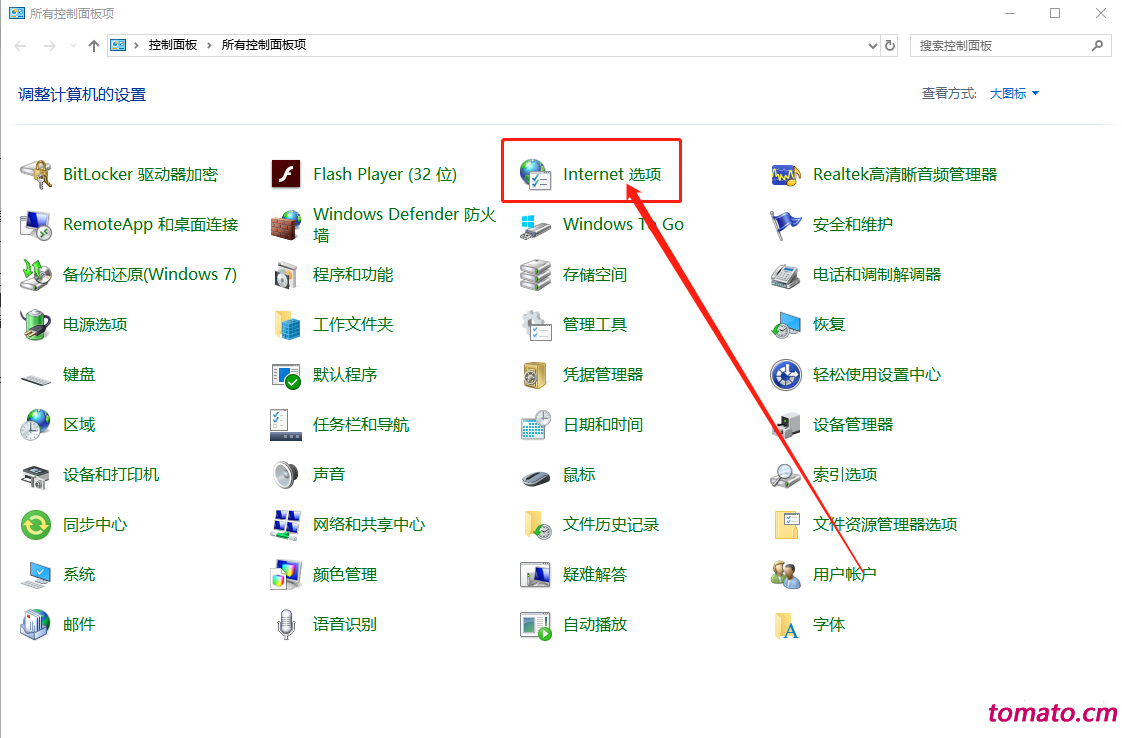Click the Realtek高清晰音频管理器 icon
Viewport: 1122px width, 738px height.
(x=786, y=174)
